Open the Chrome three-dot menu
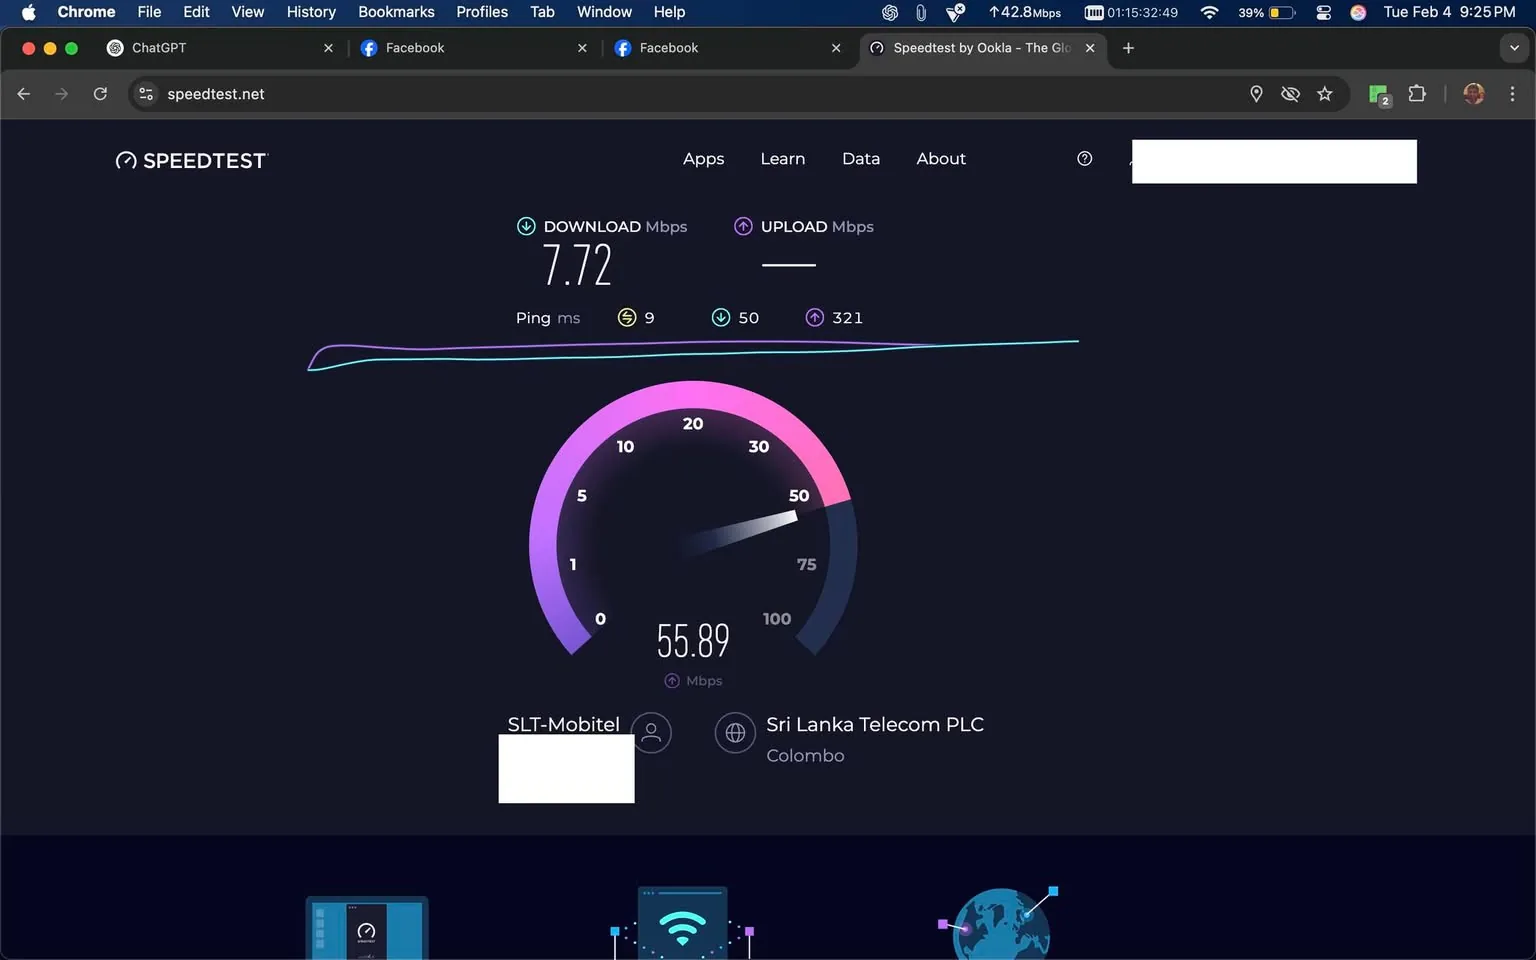 tap(1512, 94)
